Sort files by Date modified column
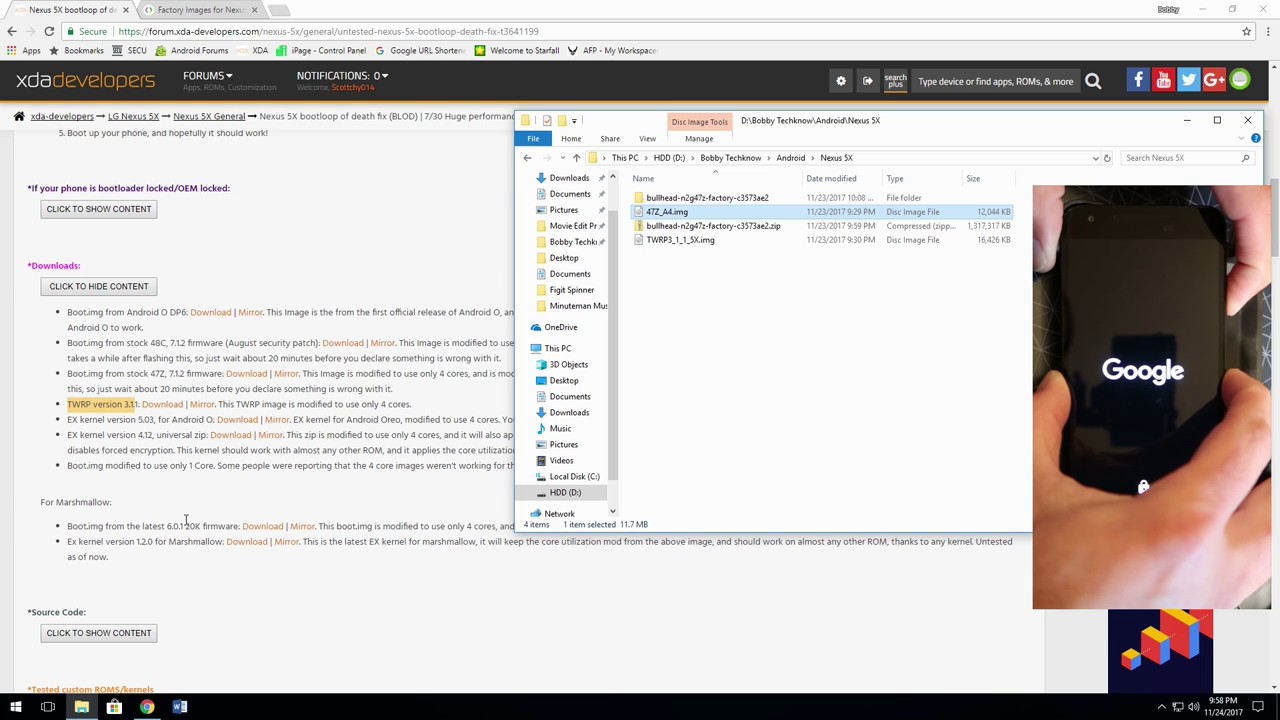Viewport: 1280px width, 720px height. click(831, 178)
